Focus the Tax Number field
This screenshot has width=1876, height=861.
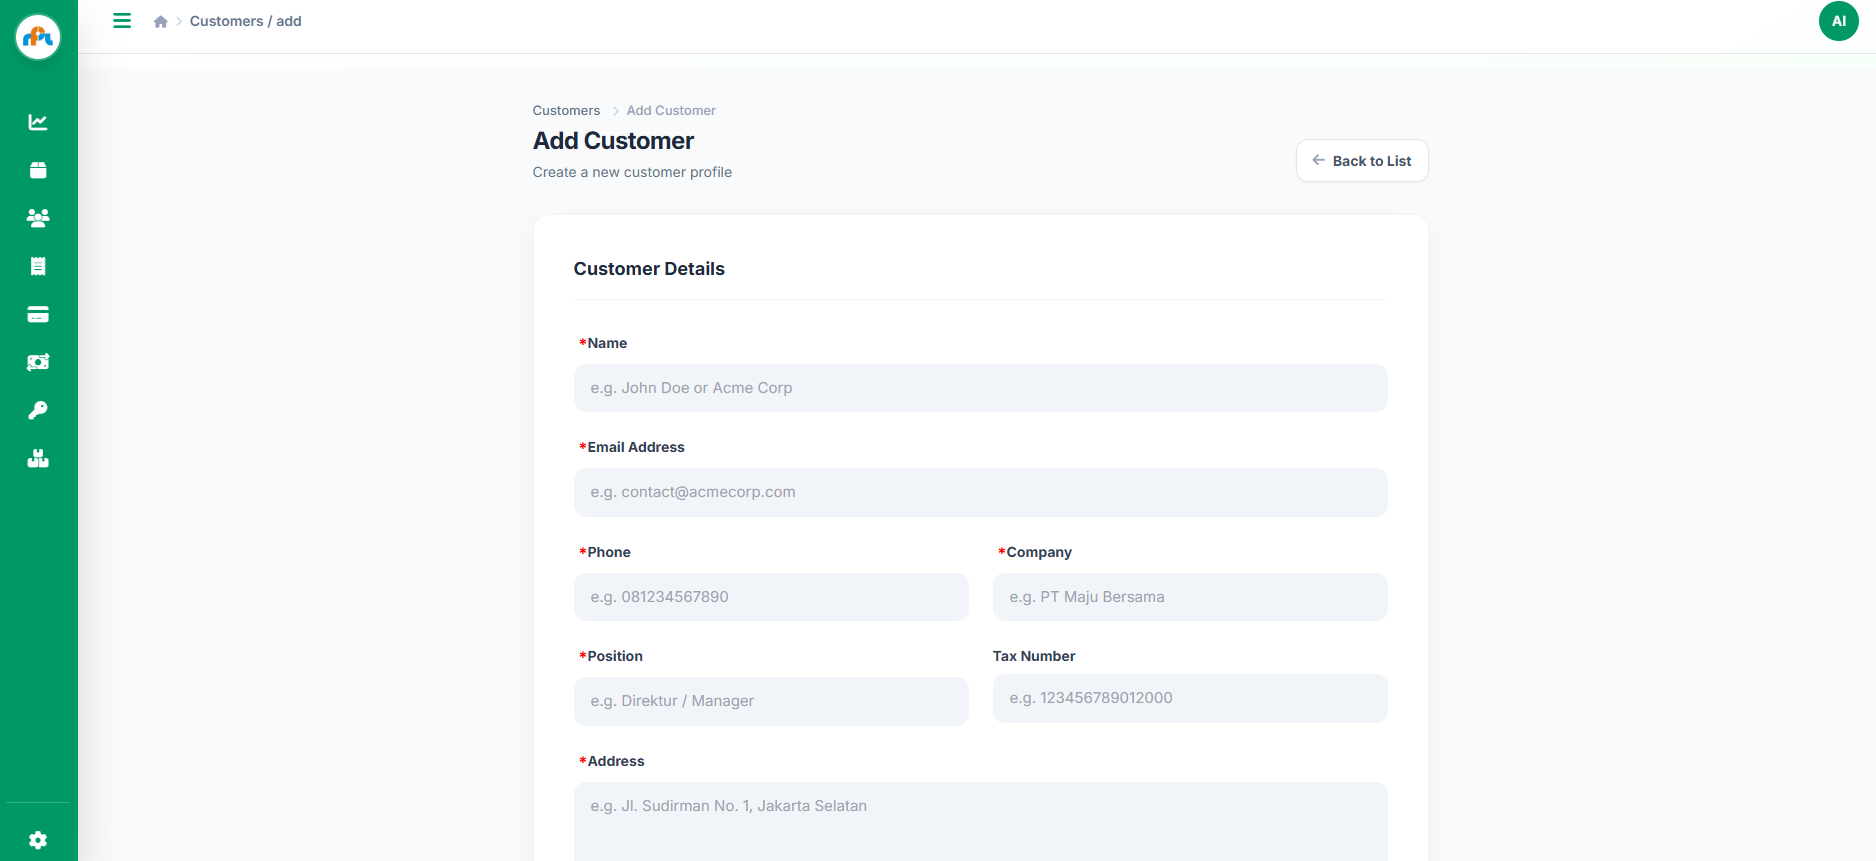tap(1189, 698)
